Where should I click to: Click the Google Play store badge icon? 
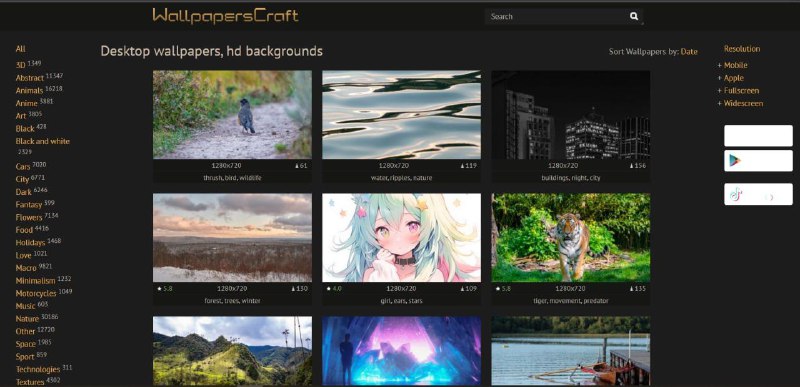[734, 161]
